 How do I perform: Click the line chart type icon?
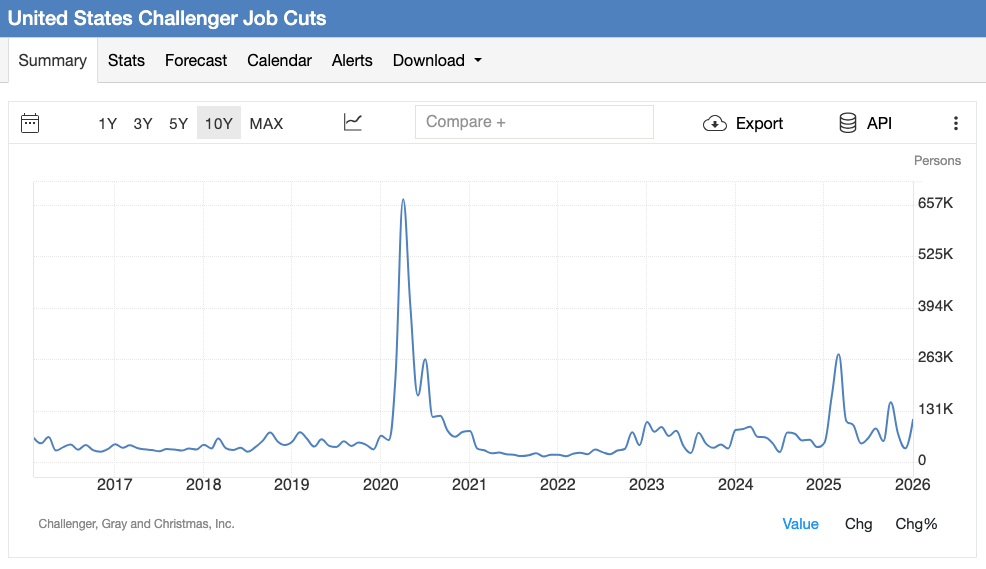(x=353, y=122)
